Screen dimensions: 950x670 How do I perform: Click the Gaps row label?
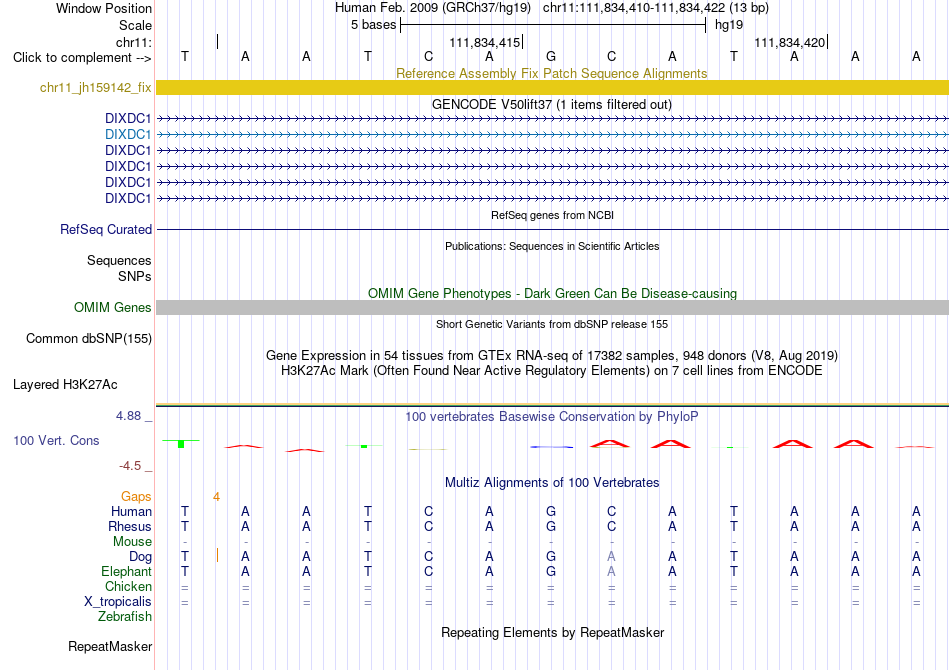pyautogui.click(x=136, y=497)
